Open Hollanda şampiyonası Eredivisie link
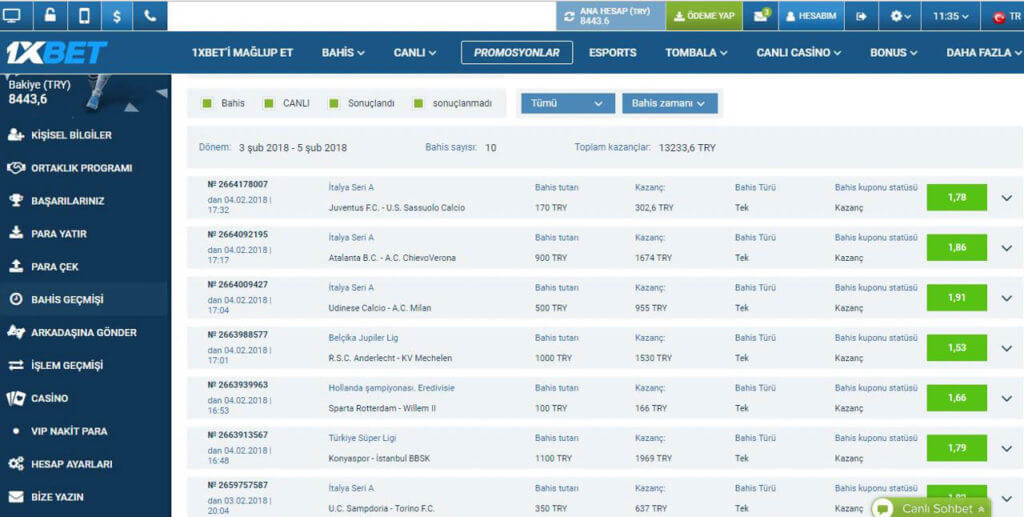The width and height of the screenshot is (1024, 517). (x=392, y=388)
